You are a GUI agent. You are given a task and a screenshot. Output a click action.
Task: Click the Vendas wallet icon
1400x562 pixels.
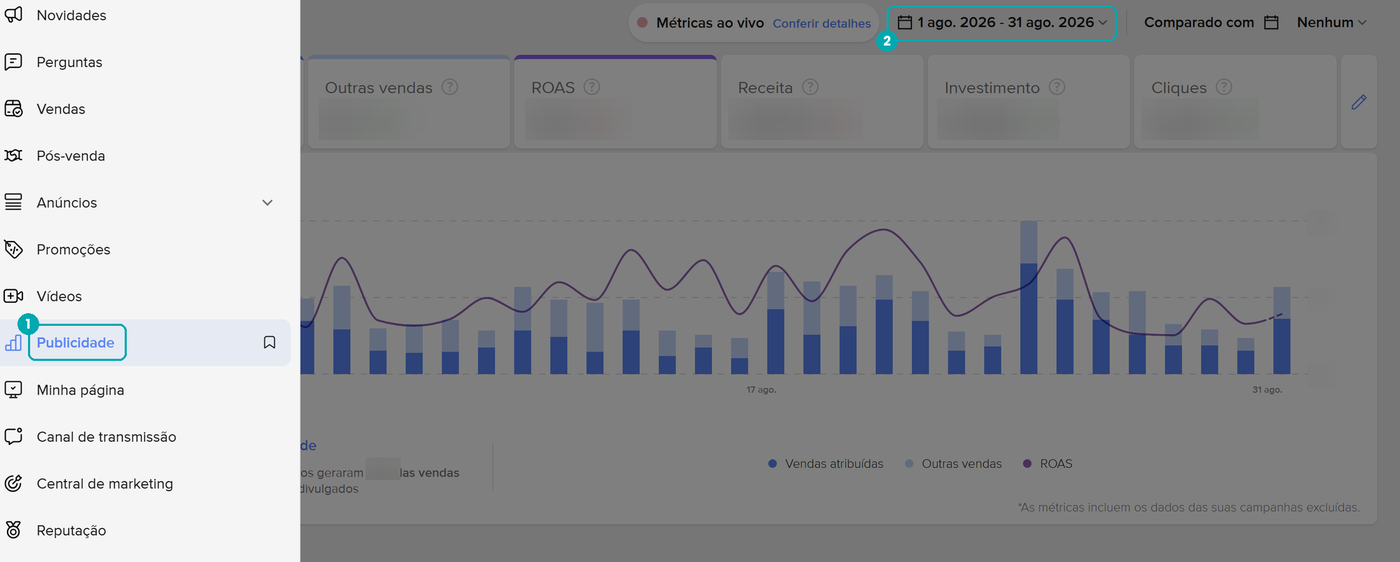point(13,109)
